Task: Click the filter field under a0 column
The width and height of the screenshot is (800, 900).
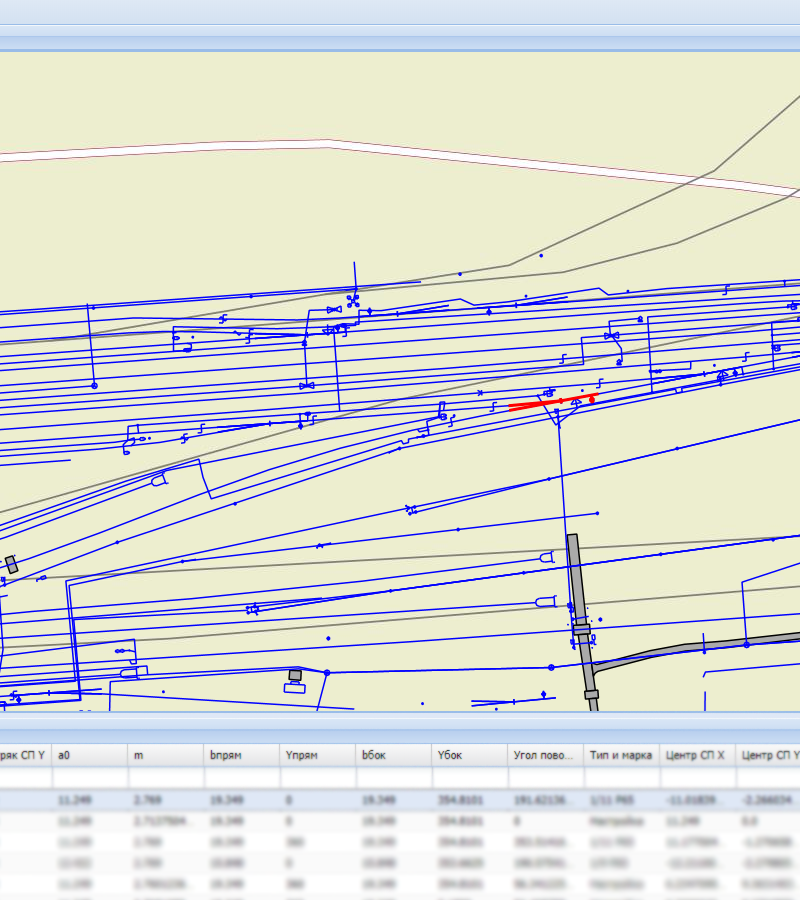Action: [x=90, y=778]
